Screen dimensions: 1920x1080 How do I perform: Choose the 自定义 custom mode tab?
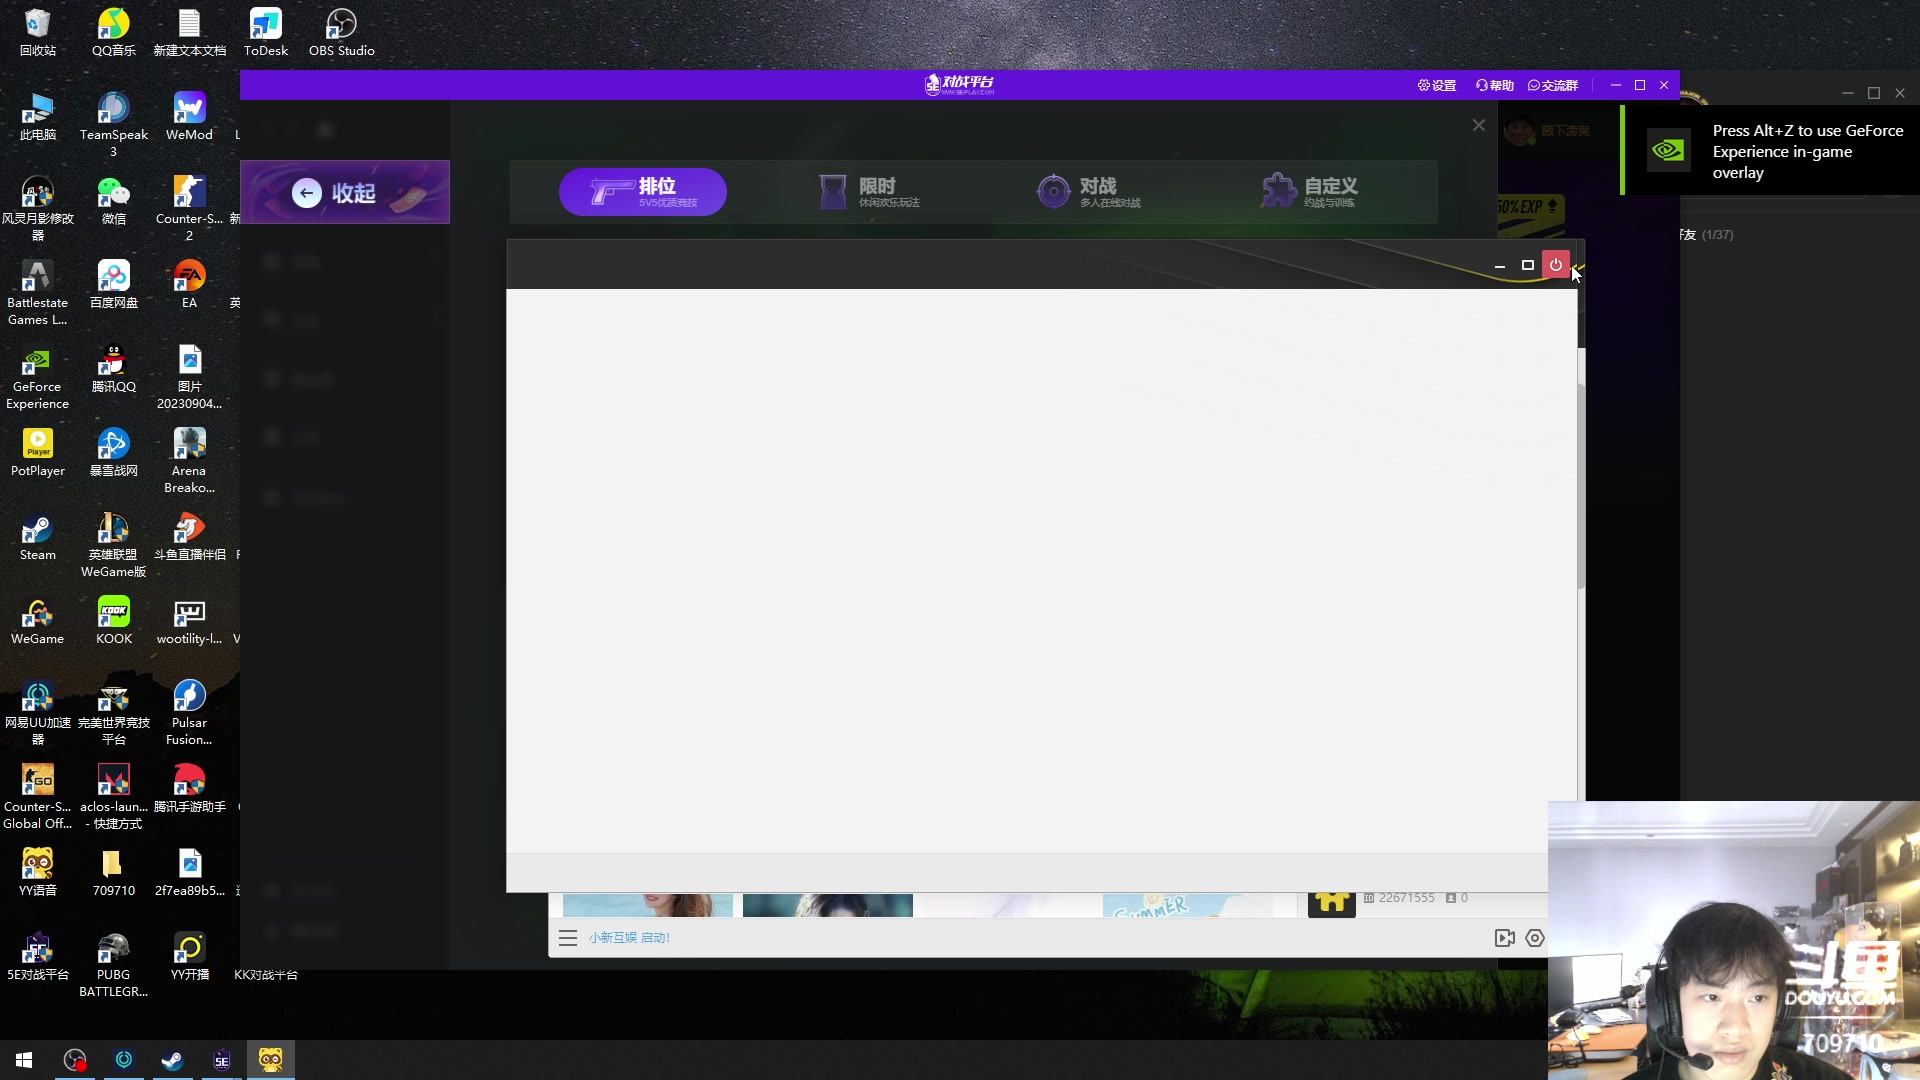(x=1309, y=191)
